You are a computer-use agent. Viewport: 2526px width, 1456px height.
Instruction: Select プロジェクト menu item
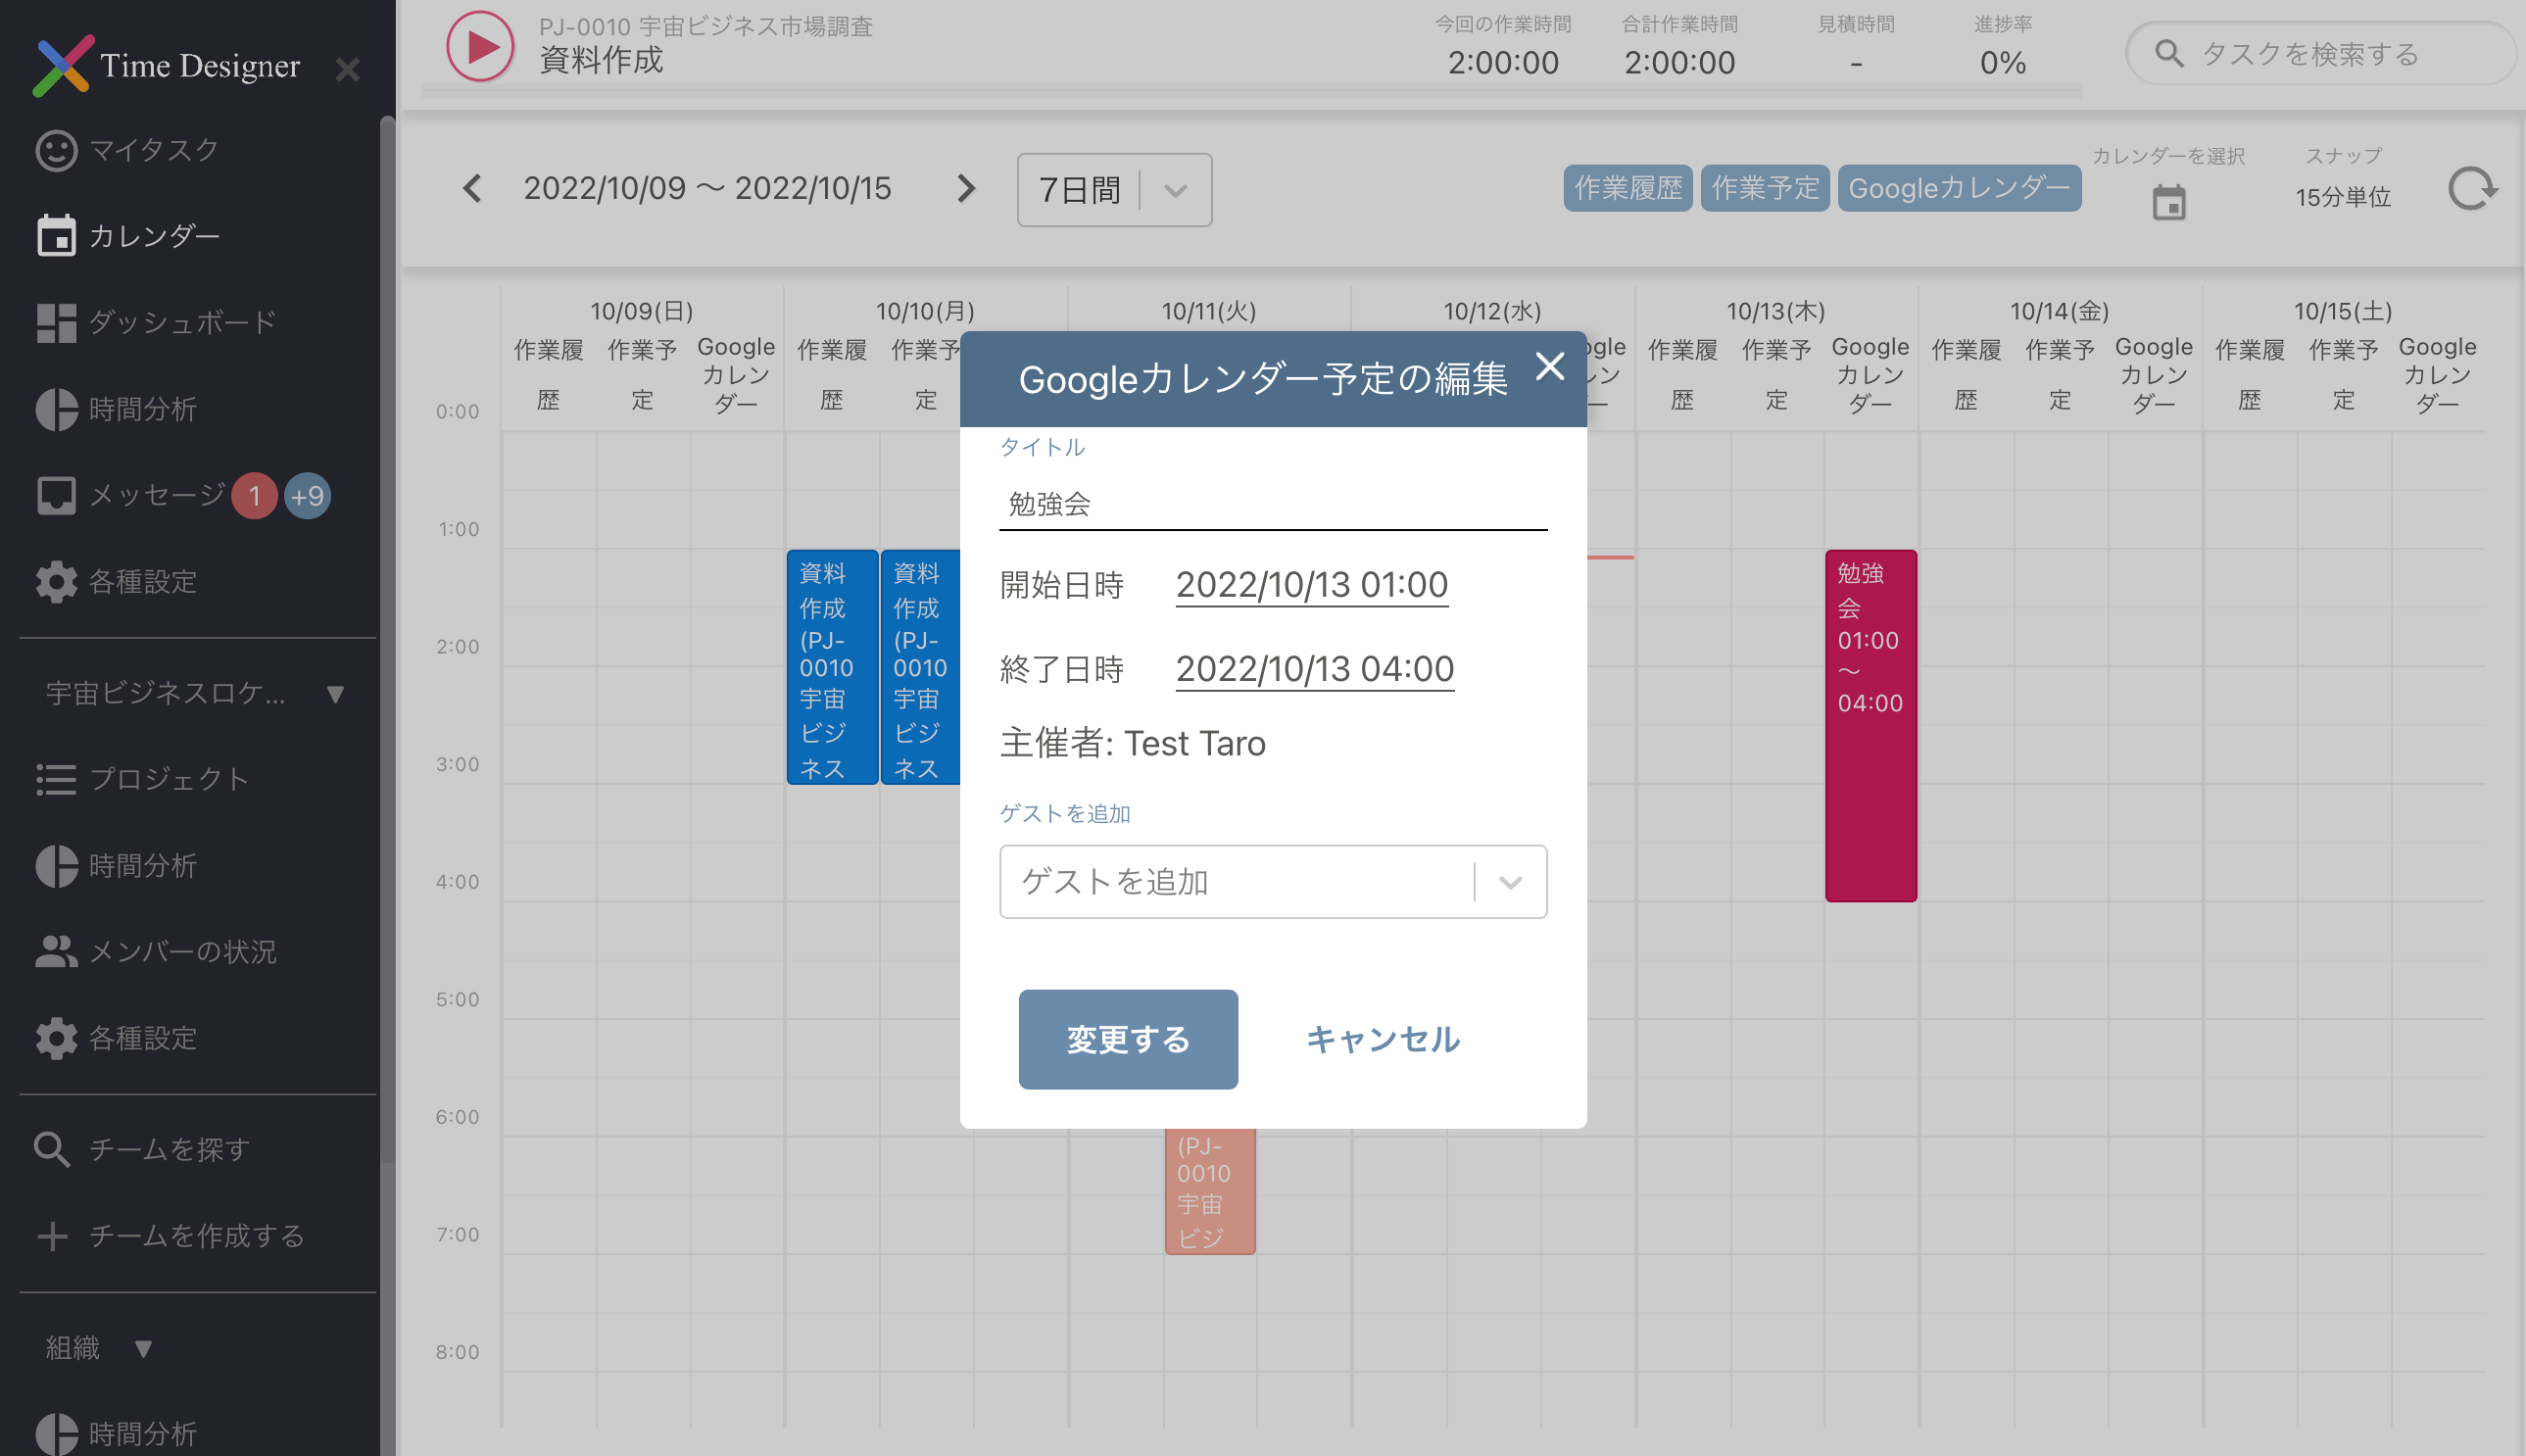tap(168, 779)
